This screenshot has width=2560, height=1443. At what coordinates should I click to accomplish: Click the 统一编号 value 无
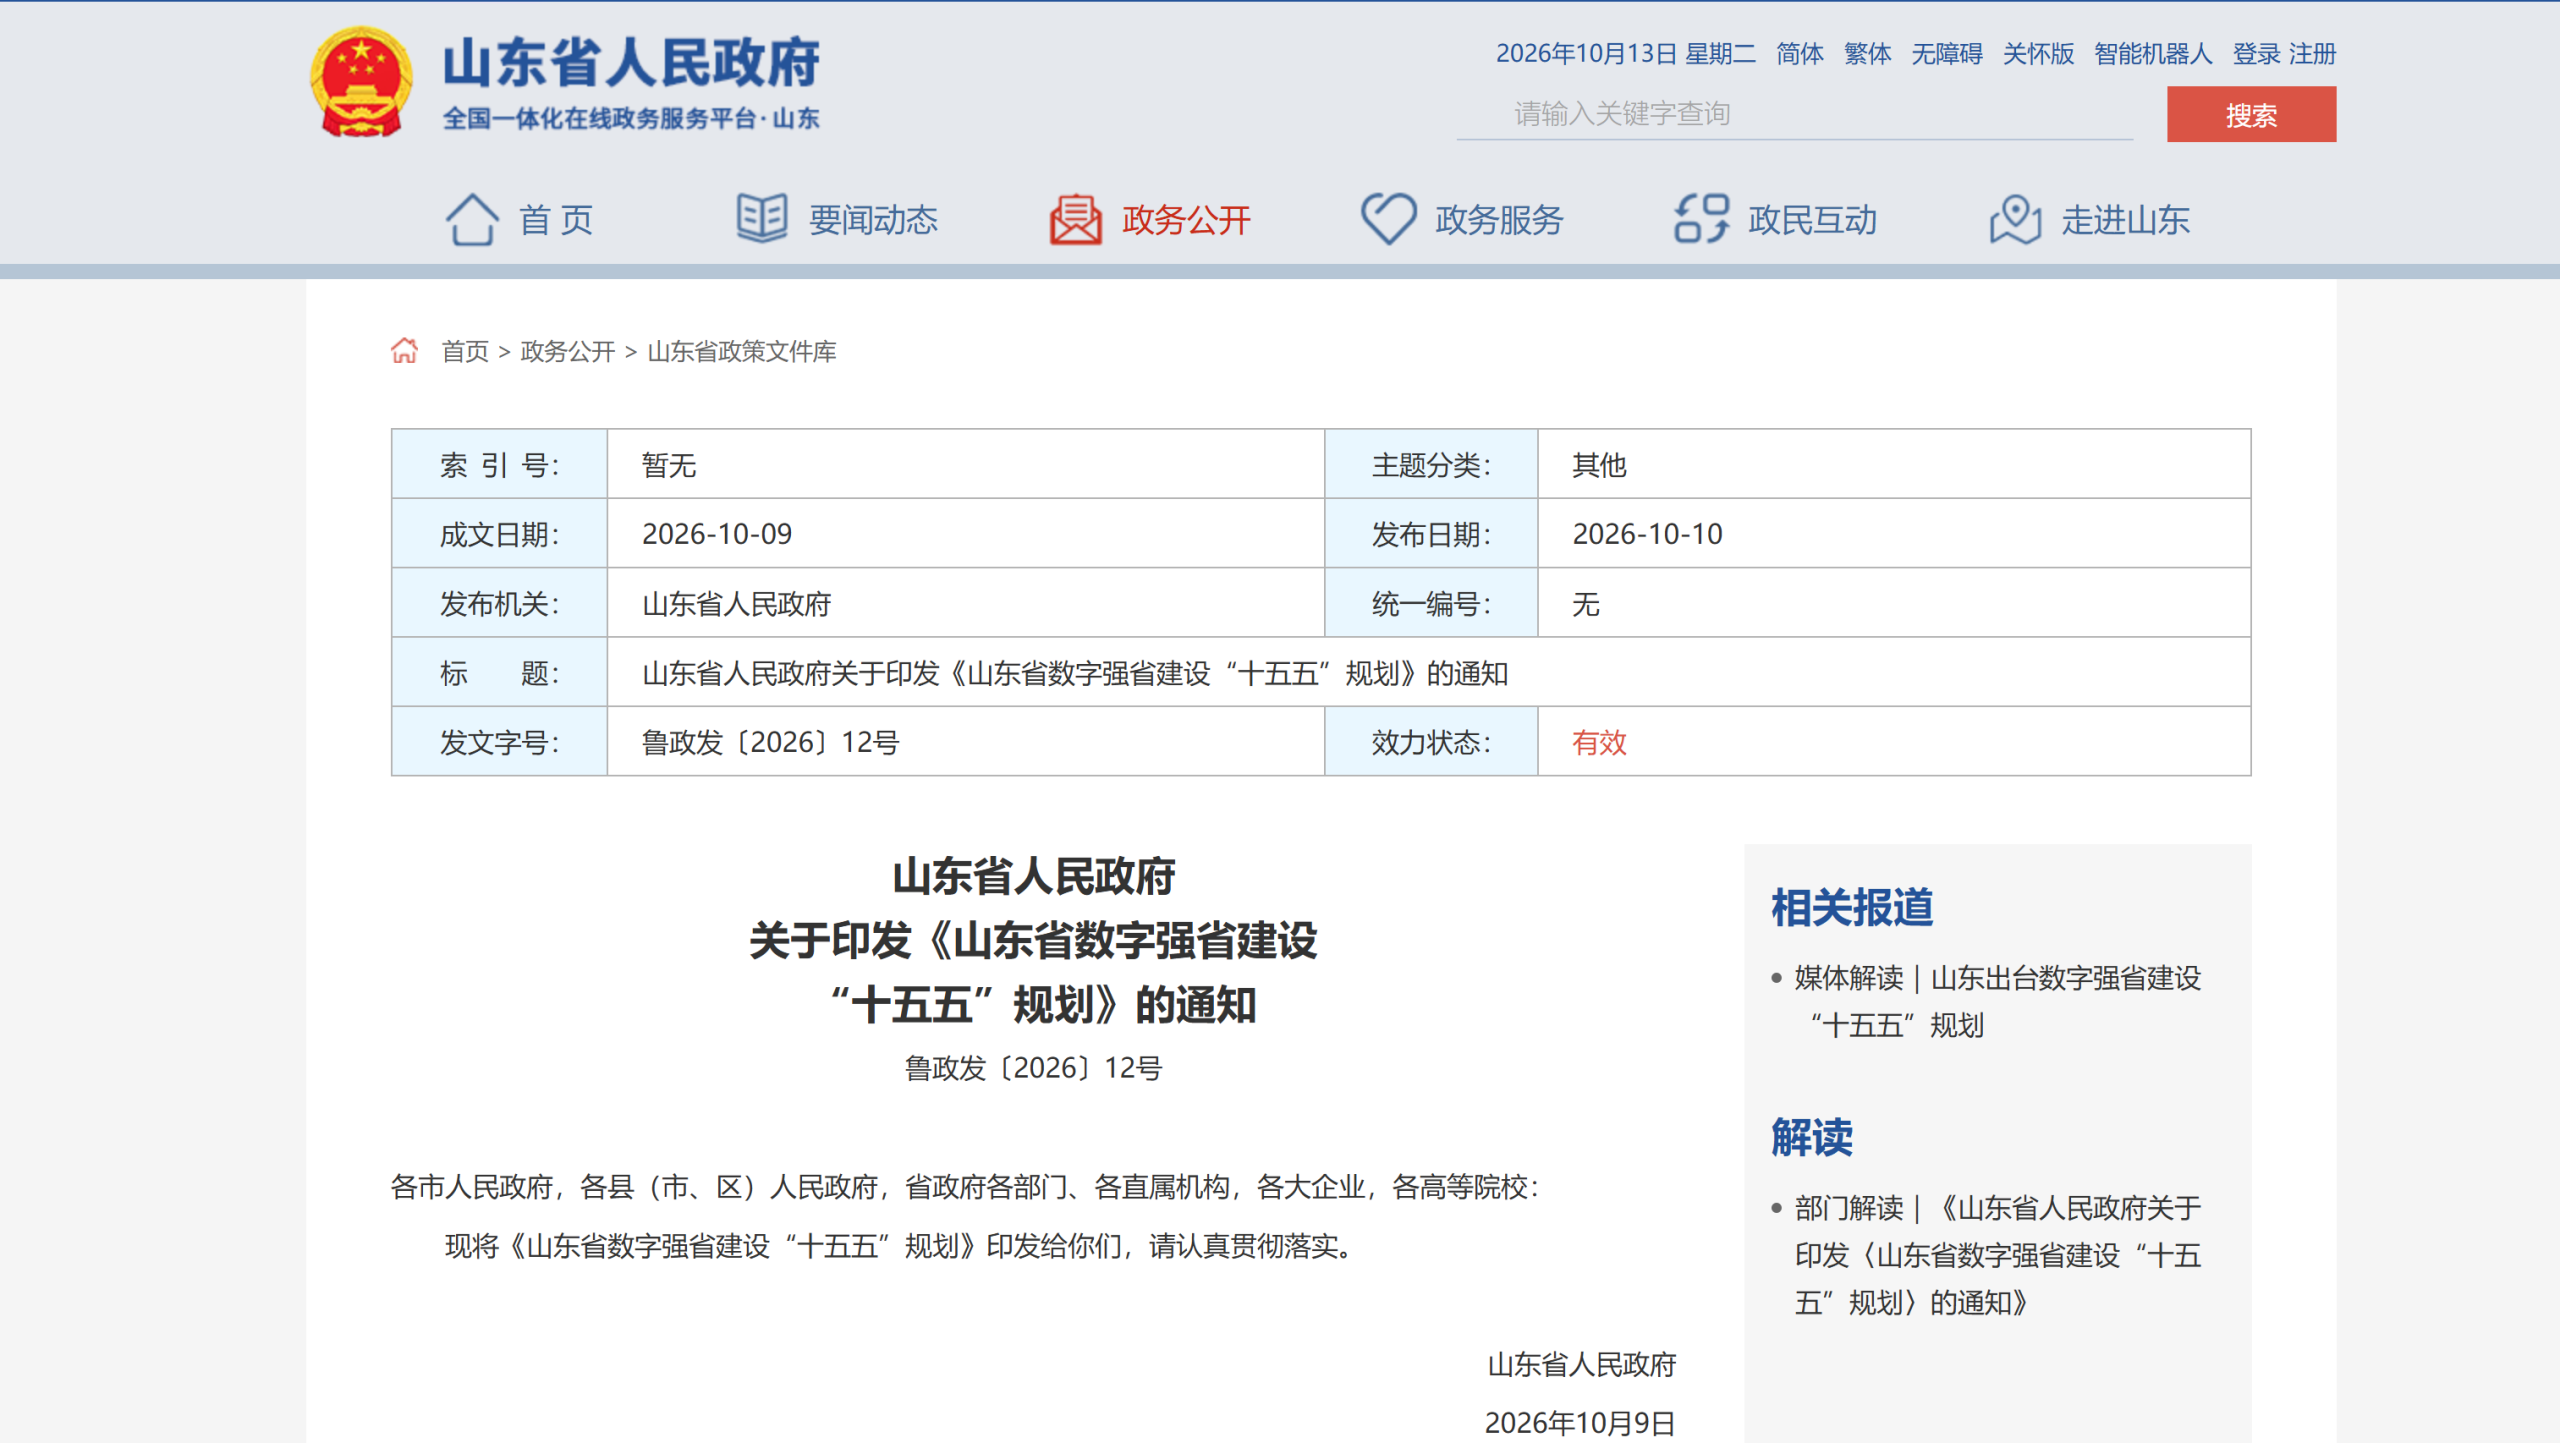pos(1585,604)
